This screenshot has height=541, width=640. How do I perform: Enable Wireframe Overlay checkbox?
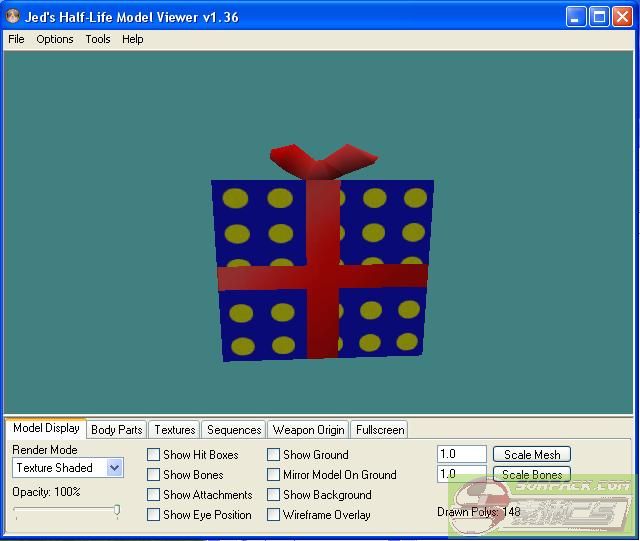click(274, 515)
